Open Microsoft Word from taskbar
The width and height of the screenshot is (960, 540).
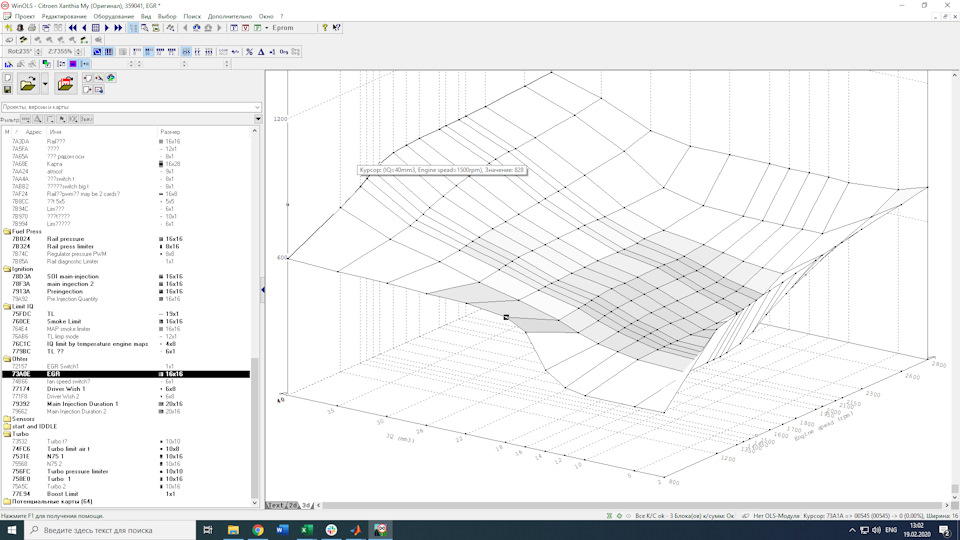(282, 530)
